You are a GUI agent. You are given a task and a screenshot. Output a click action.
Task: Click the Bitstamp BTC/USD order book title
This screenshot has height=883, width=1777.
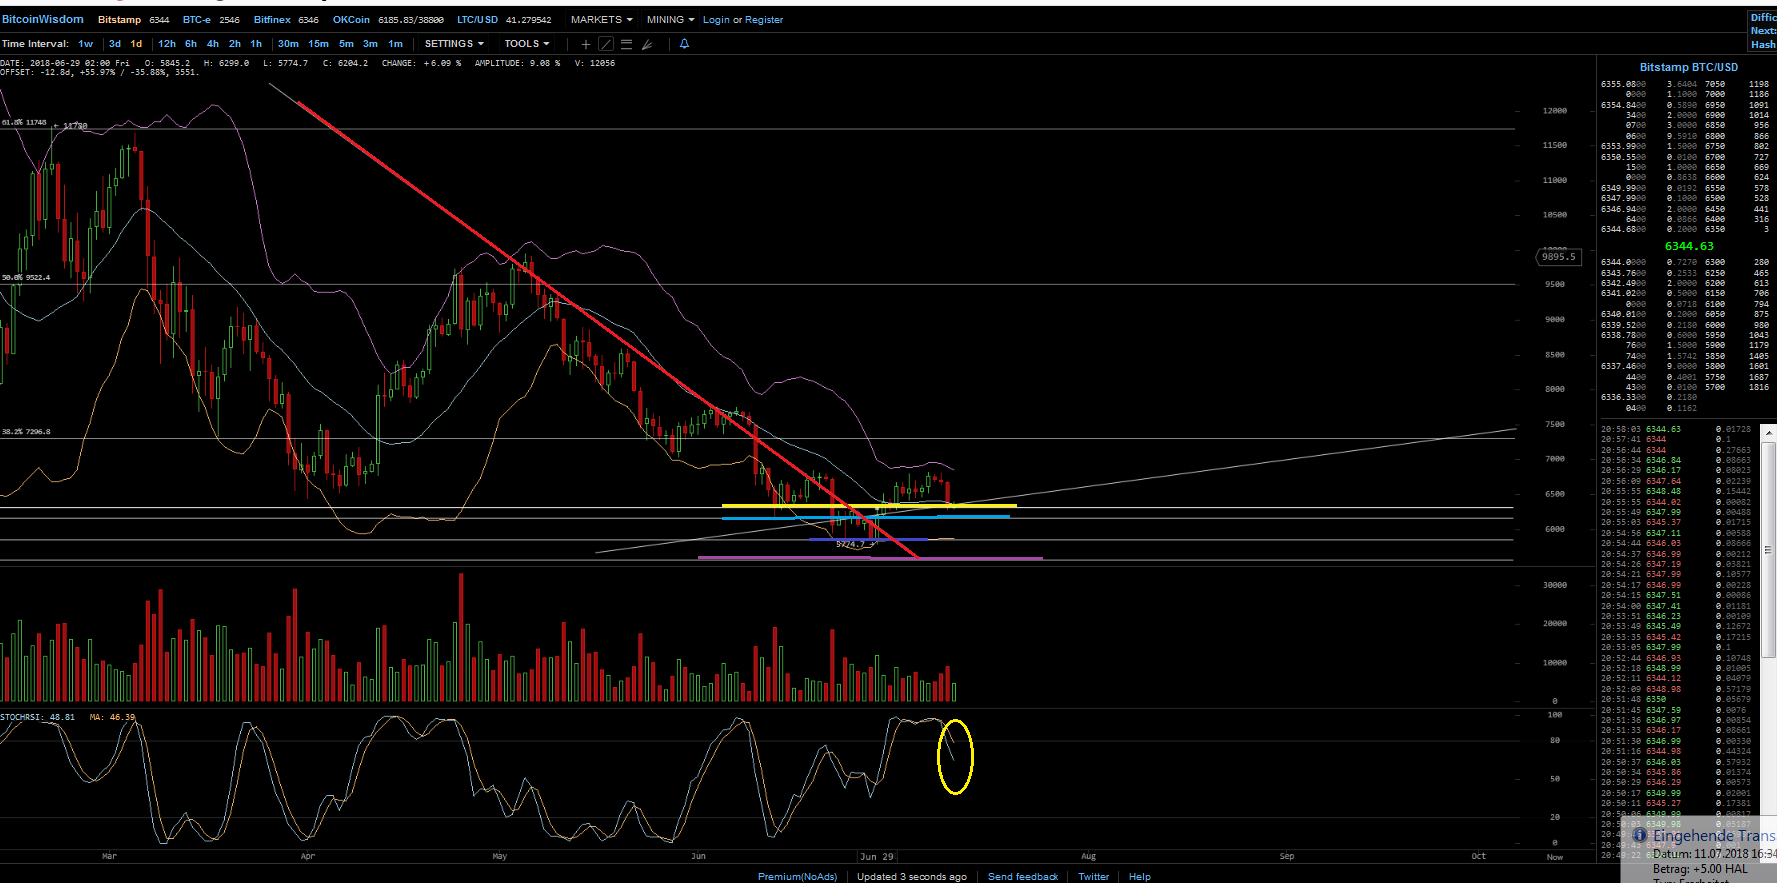pyautogui.click(x=1689, y=67)
